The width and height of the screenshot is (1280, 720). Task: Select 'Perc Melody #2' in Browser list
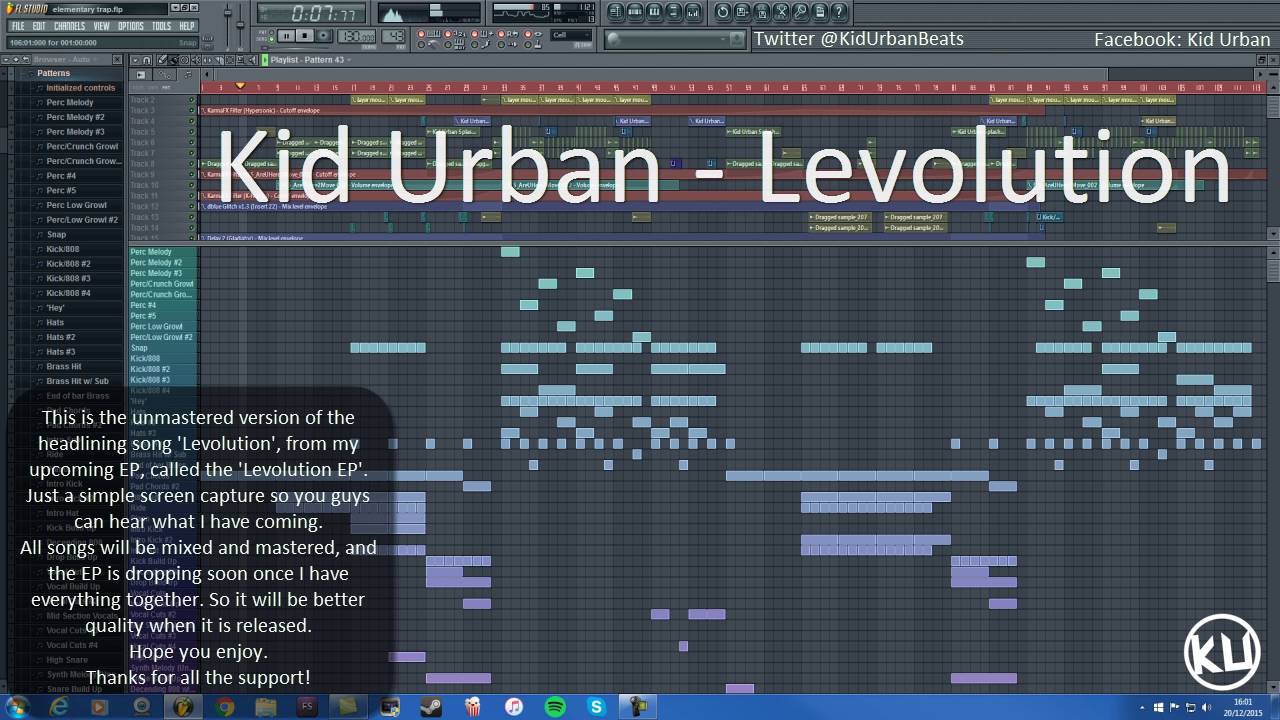tap(75, 117)
